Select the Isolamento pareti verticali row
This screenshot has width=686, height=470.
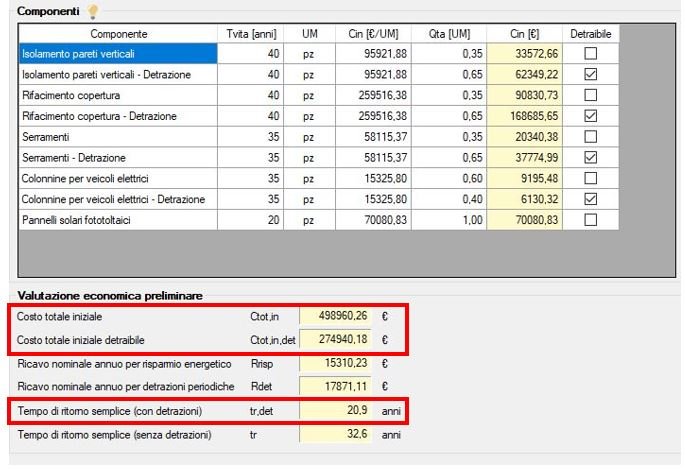[116, 54]
